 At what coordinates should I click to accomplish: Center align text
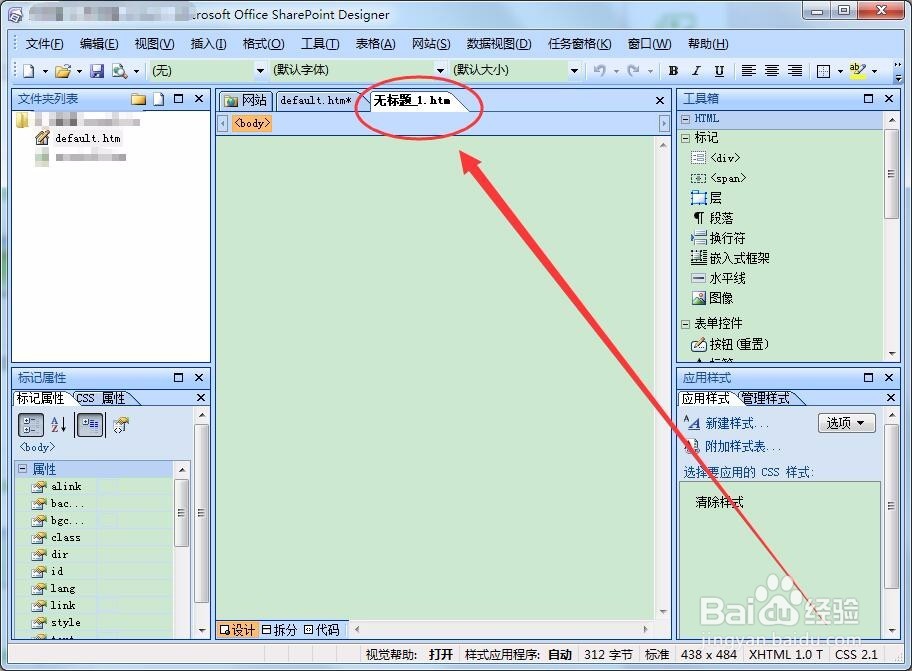[x=772, y=71]
